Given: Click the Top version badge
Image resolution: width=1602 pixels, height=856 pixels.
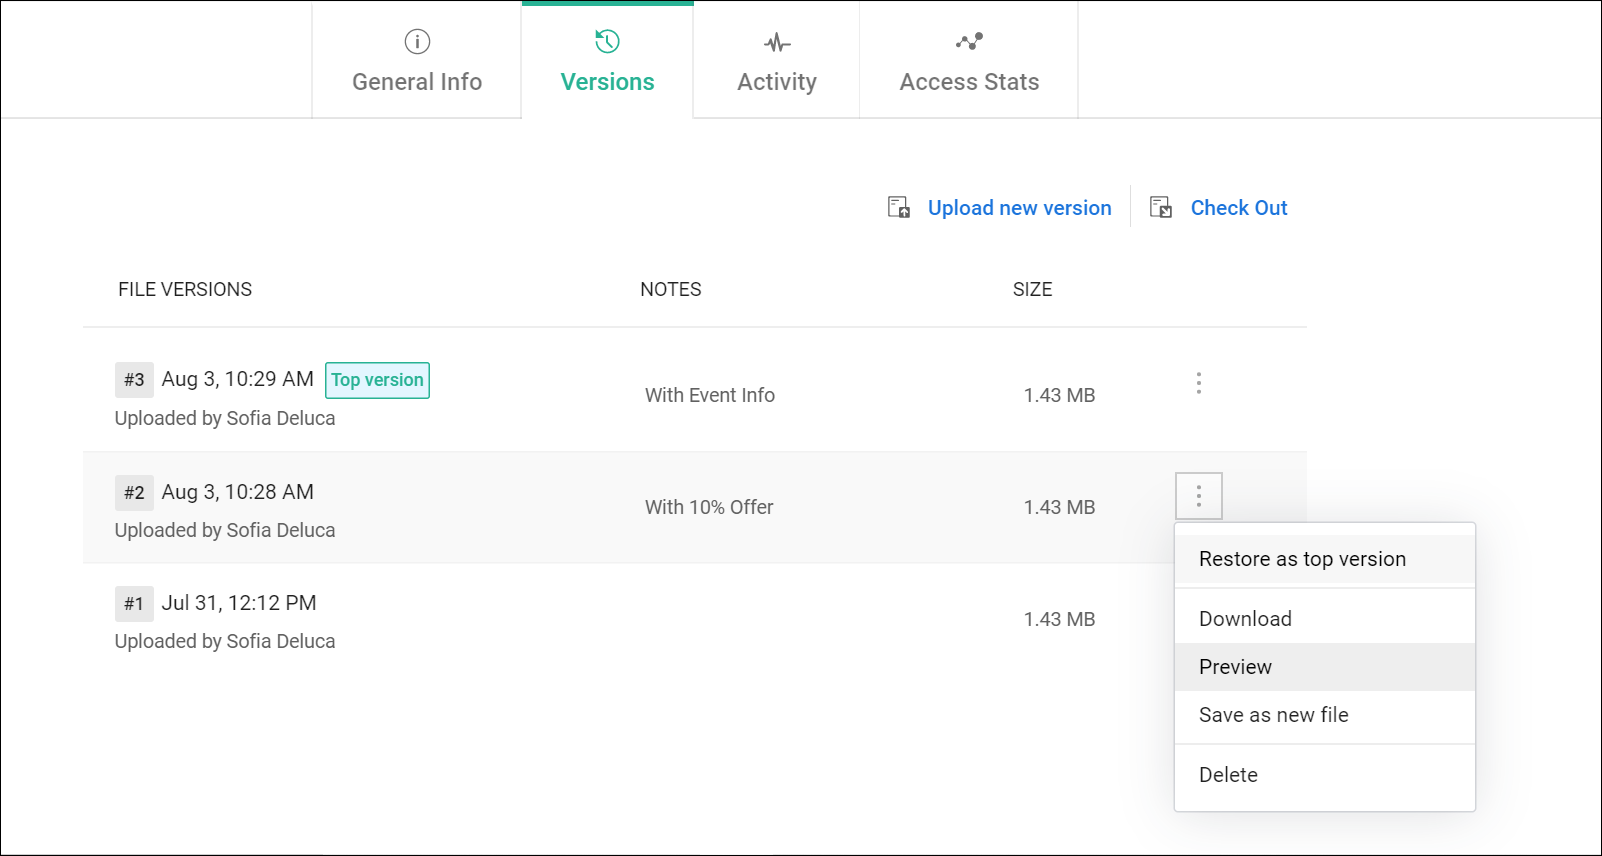Looking at the screenshot, I should click(377, 380).
